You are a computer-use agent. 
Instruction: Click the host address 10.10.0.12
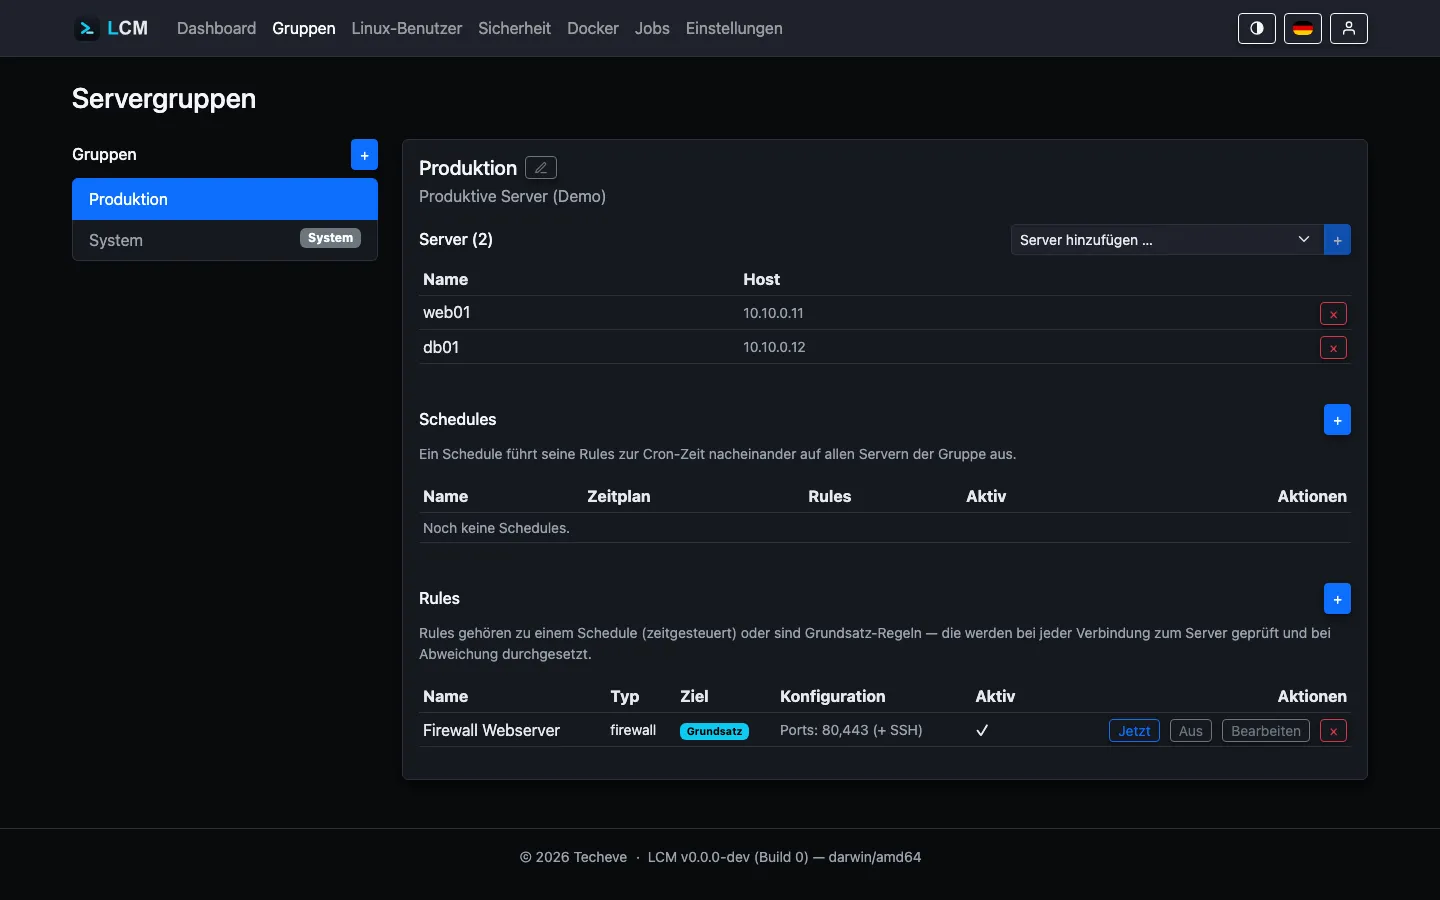click(x=774, y=347)
